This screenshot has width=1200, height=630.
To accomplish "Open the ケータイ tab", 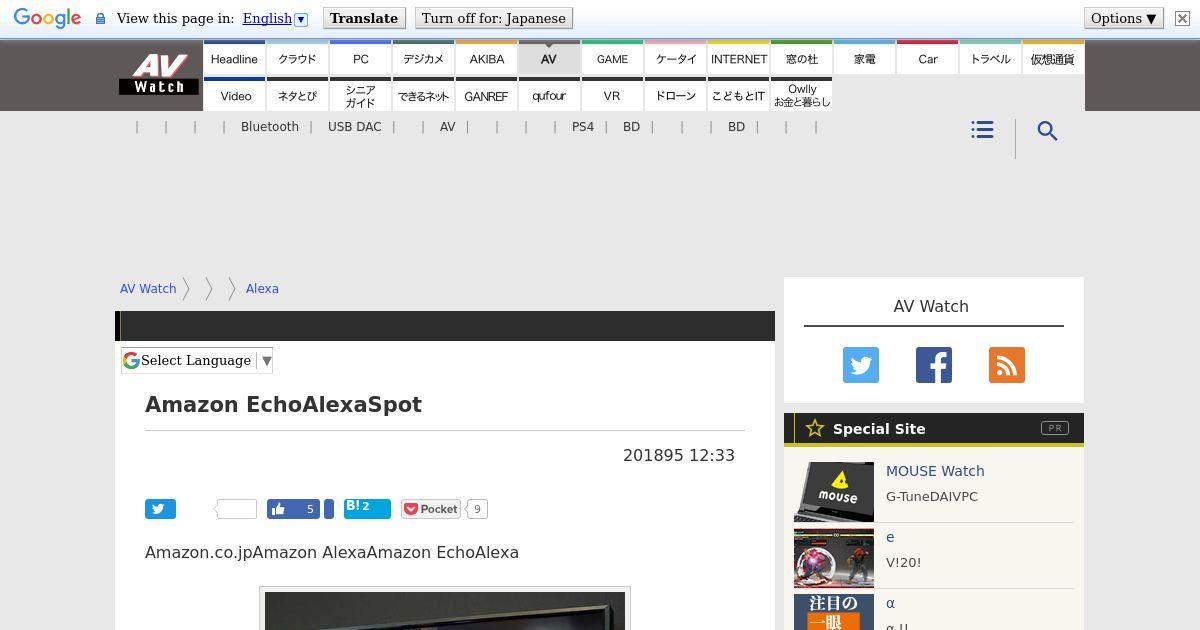I will 676,59.
